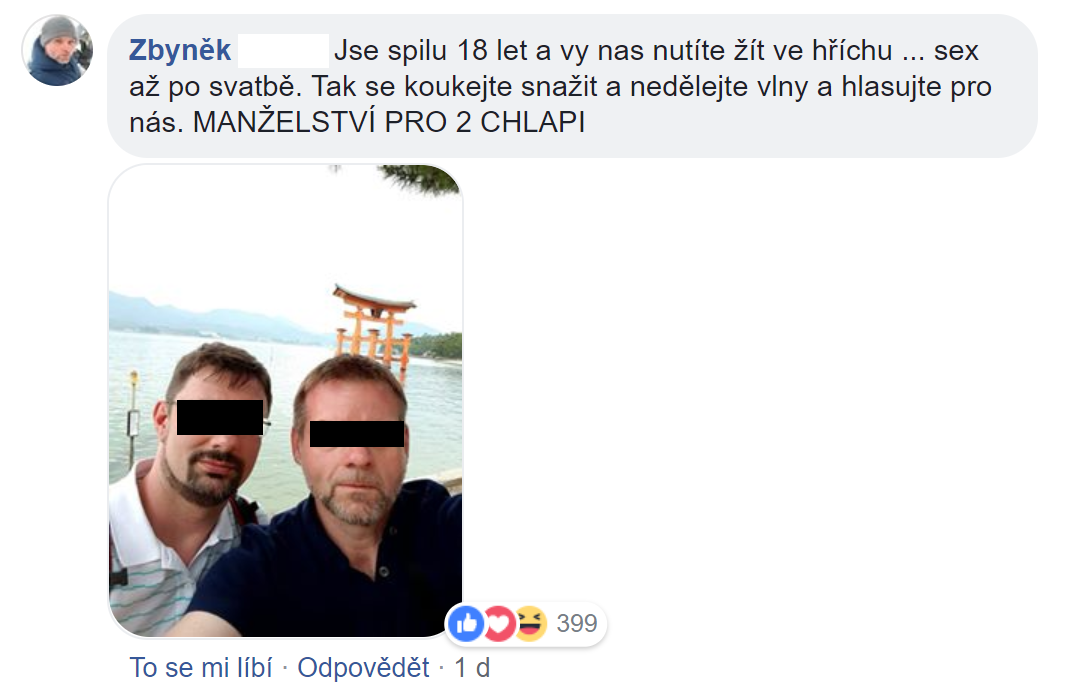This screenshot has height=697, width=1075.
Task: Click the laughing Haha reaction emoji
Action: [x=531, y=623]
